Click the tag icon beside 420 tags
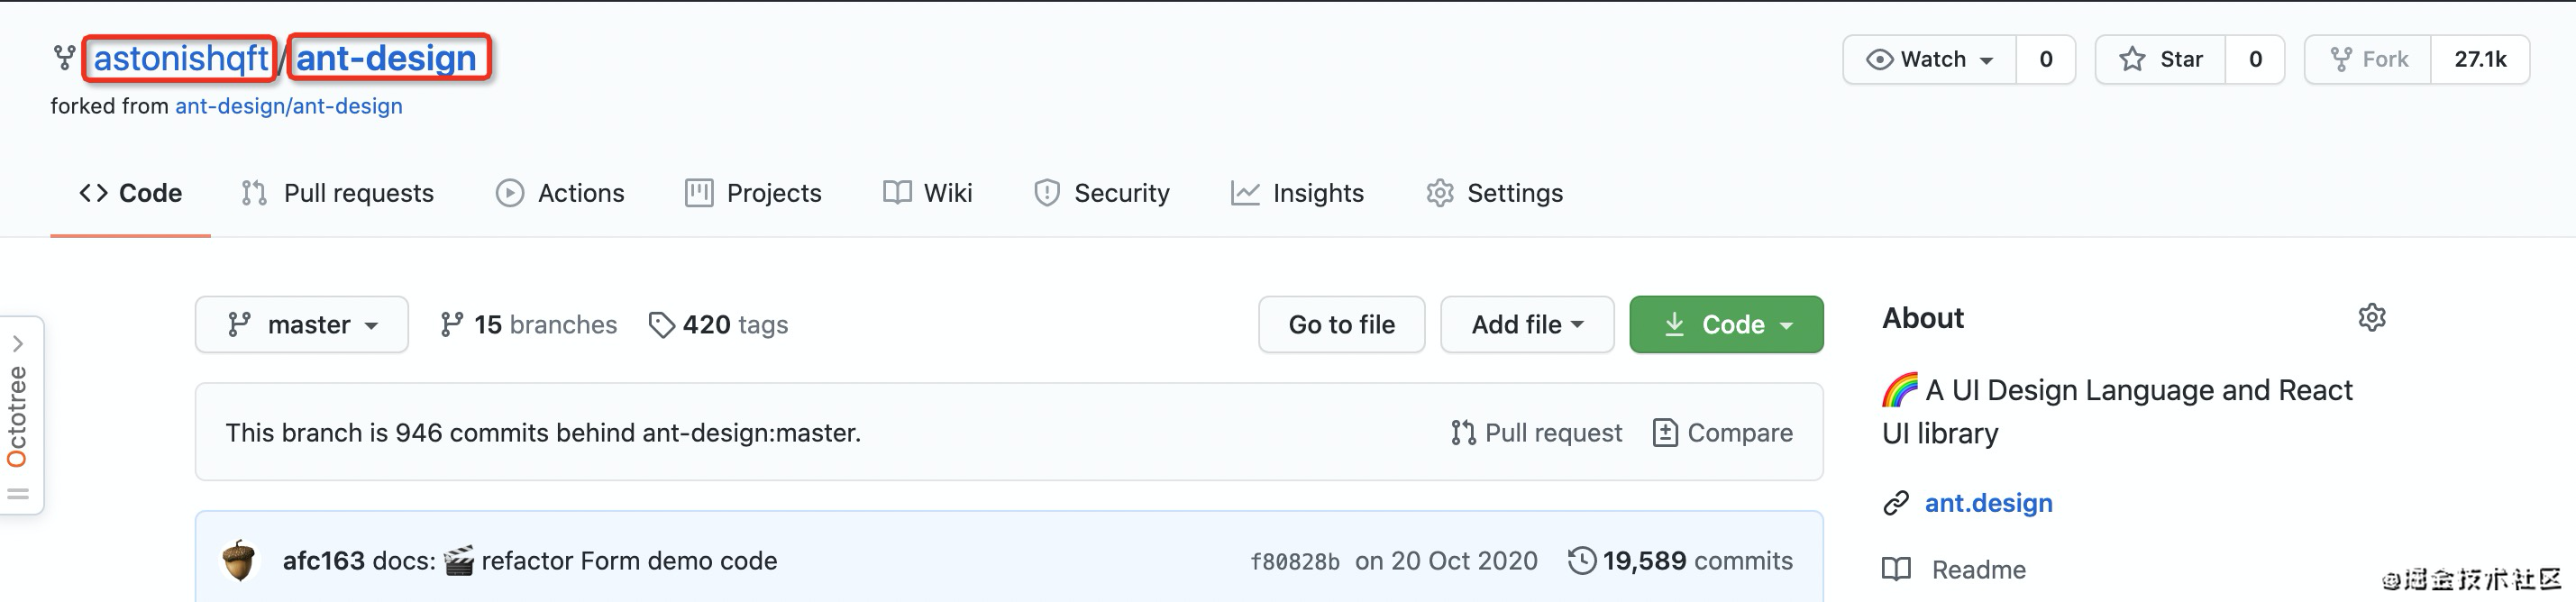This screenshot has width=2576, height=602. pyautogui.click(x=662, y=324)
